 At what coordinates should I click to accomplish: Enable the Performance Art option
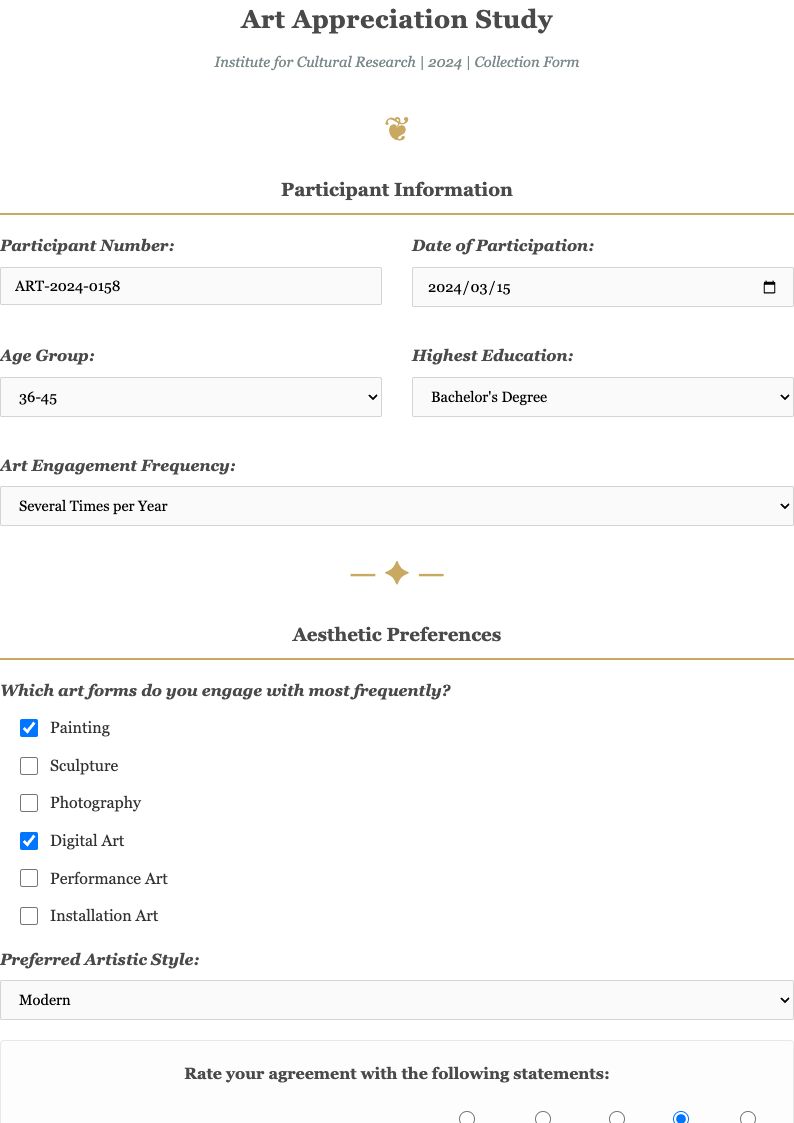[29, 878]
